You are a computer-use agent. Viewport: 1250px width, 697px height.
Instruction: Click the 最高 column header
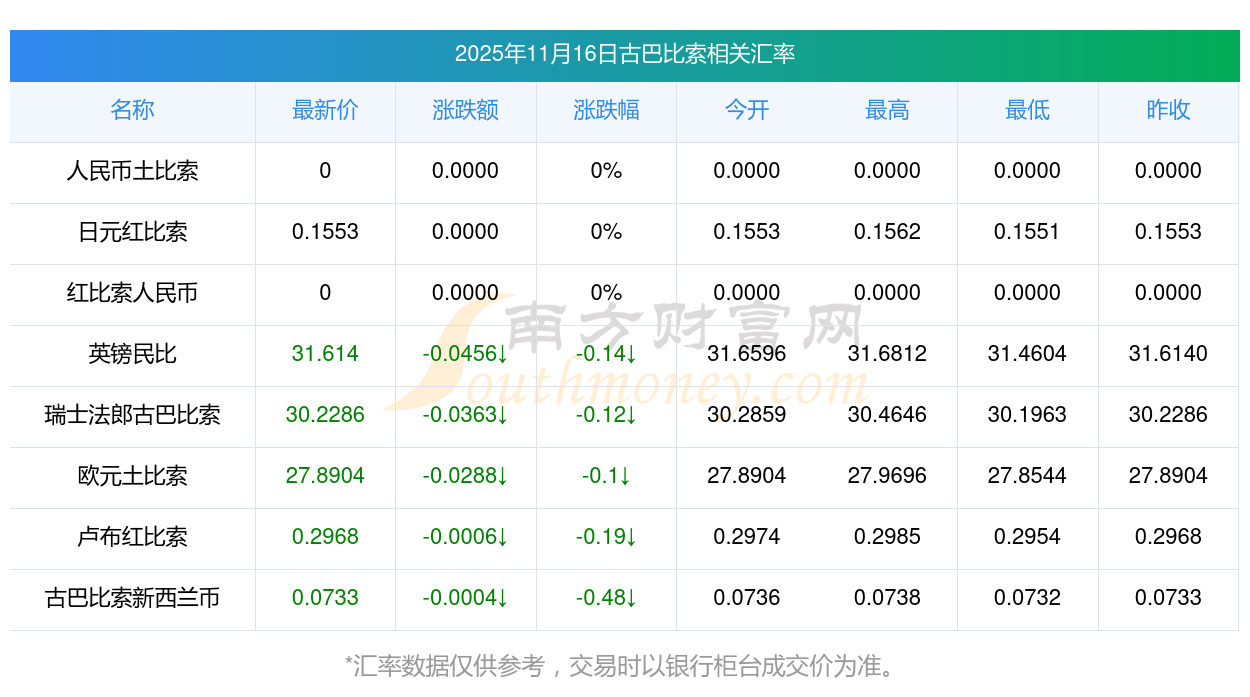click(x=887, y=111)
